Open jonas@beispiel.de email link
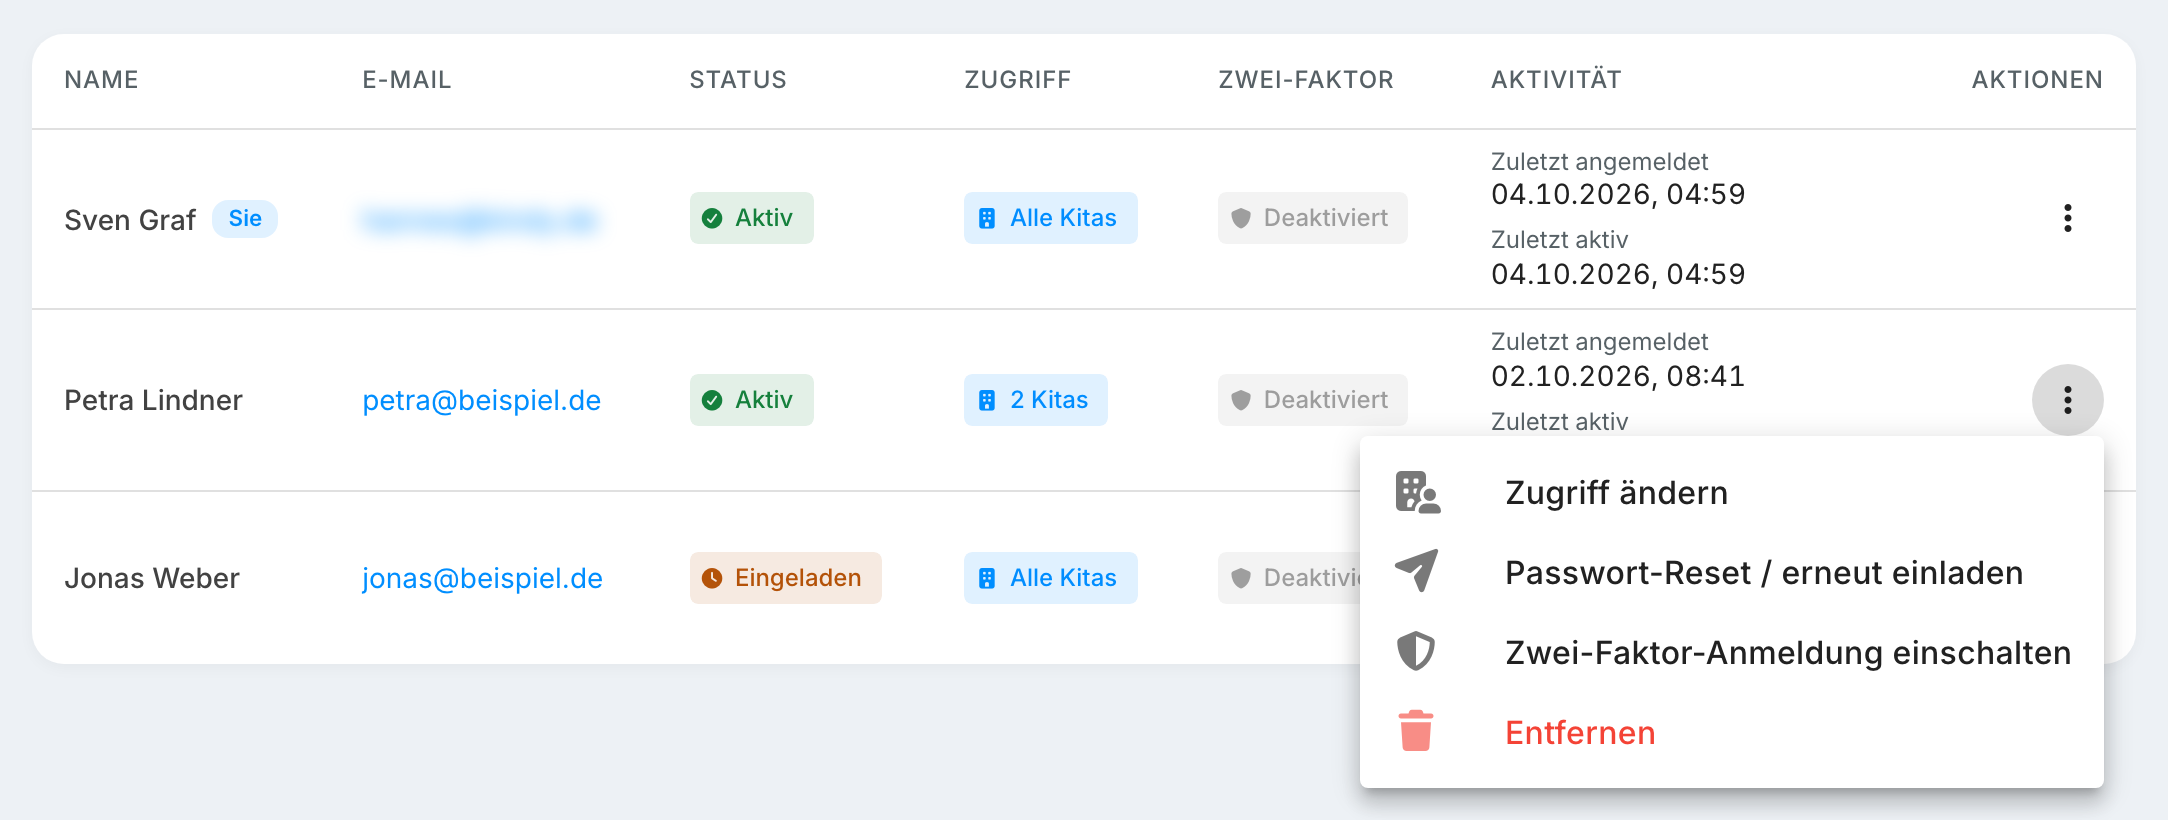 pyautogui.click(x=482, y=578)
